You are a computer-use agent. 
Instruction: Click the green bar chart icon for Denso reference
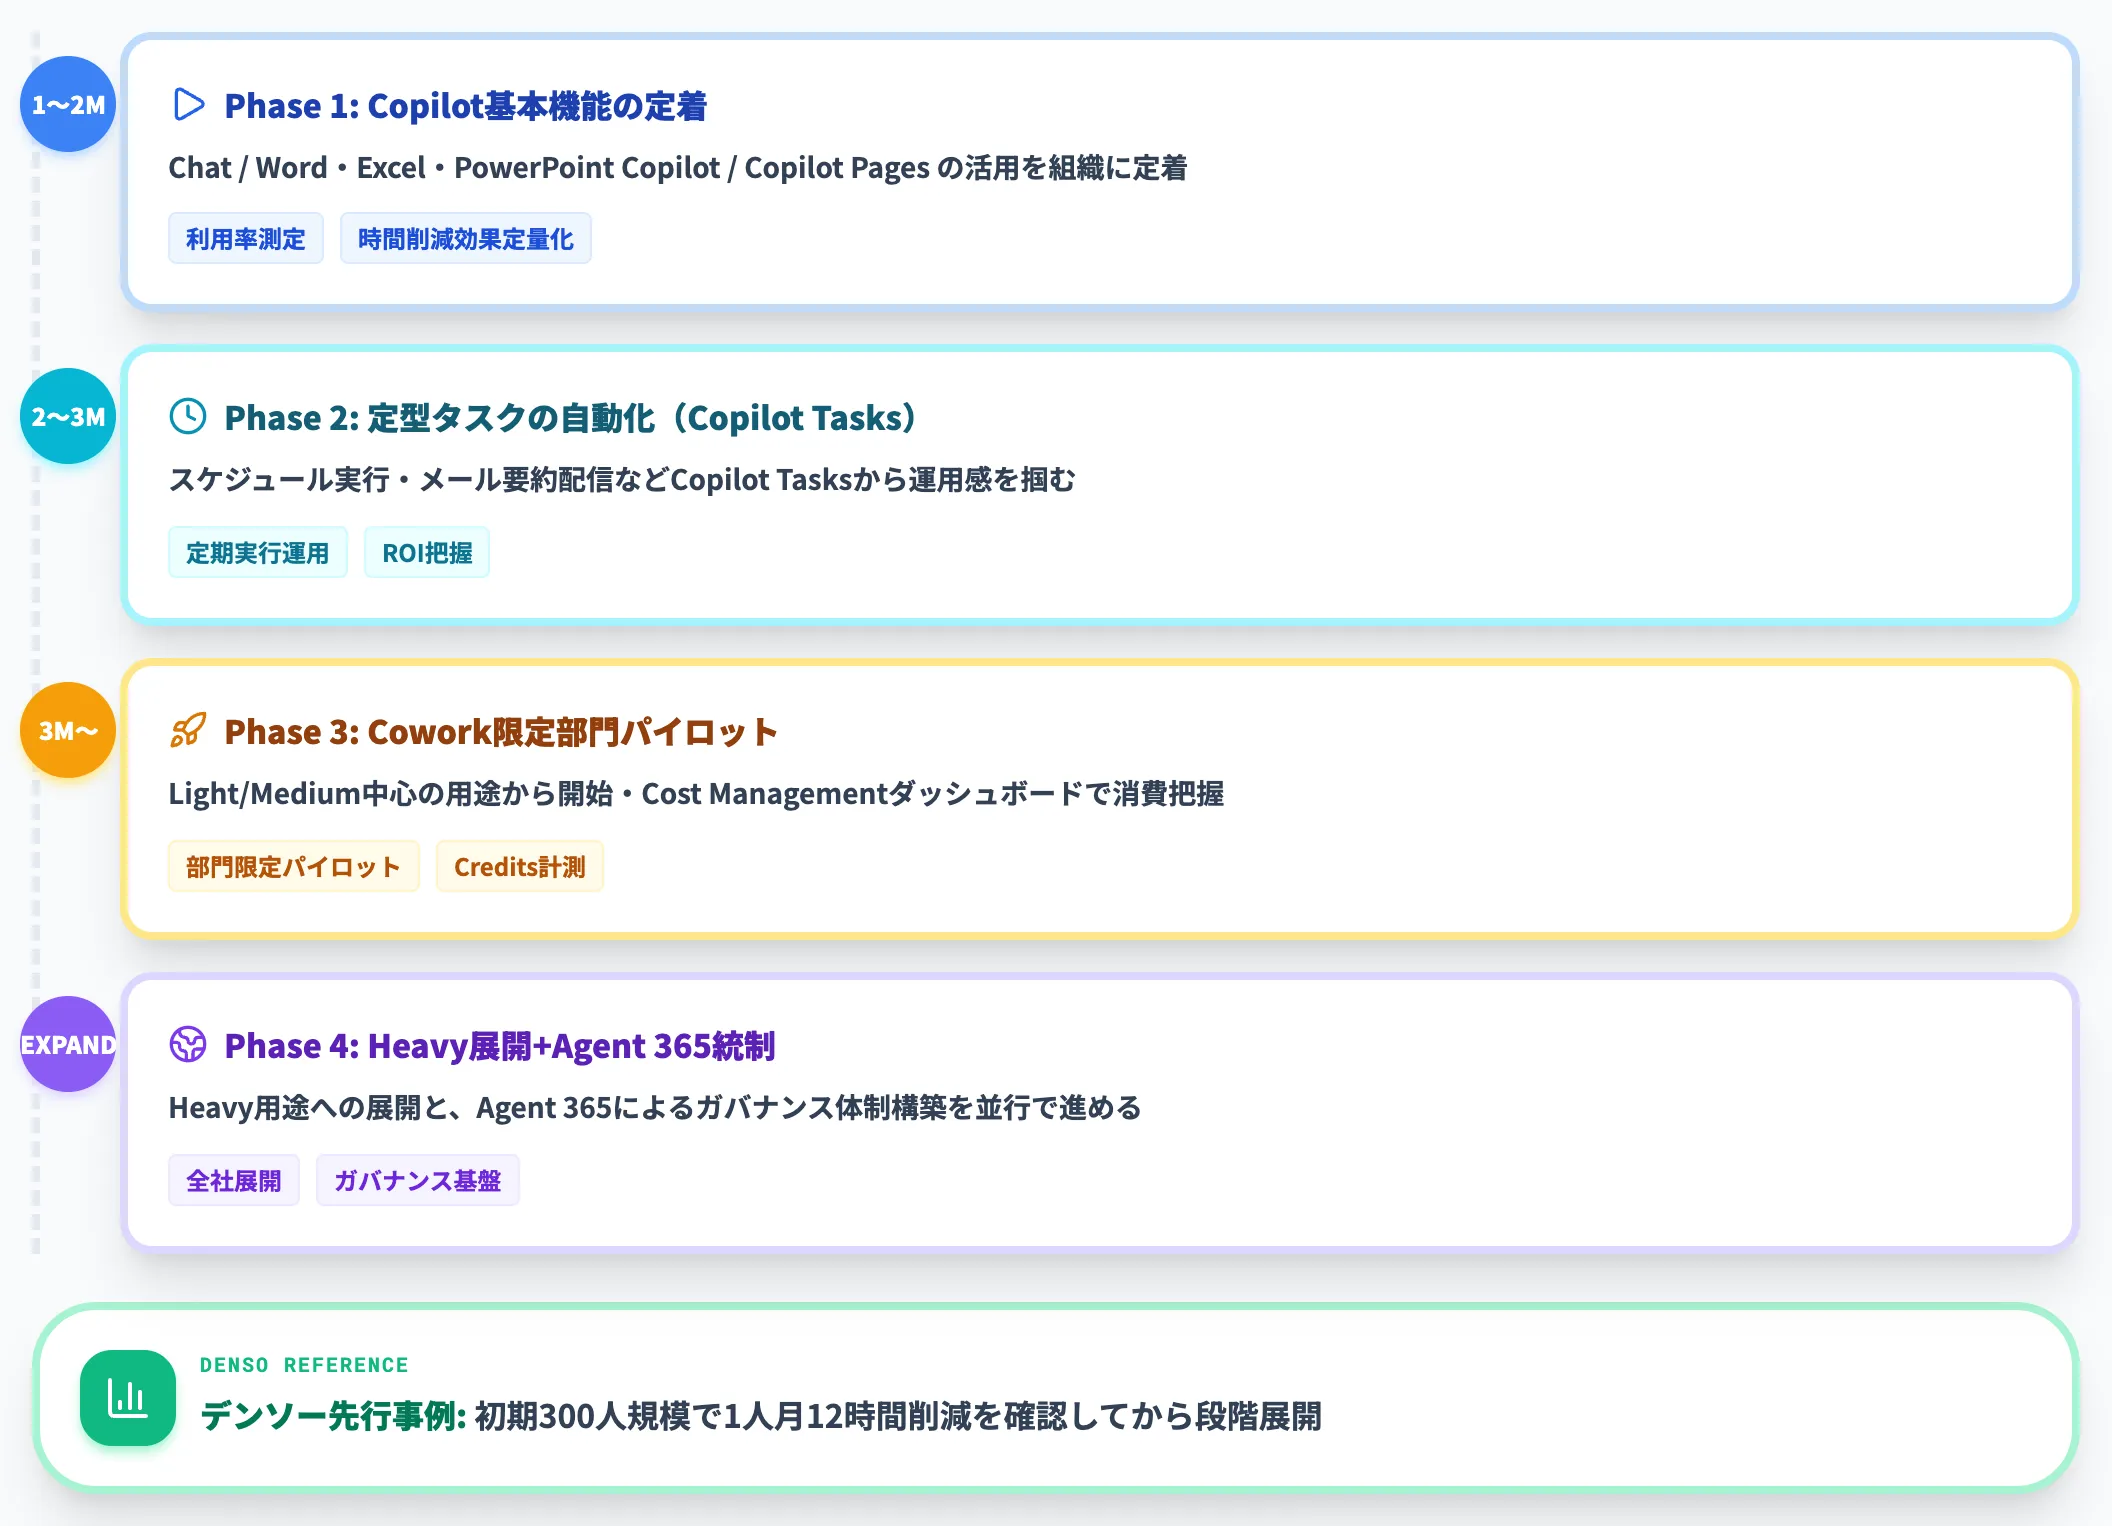[x=128, y=1398]
